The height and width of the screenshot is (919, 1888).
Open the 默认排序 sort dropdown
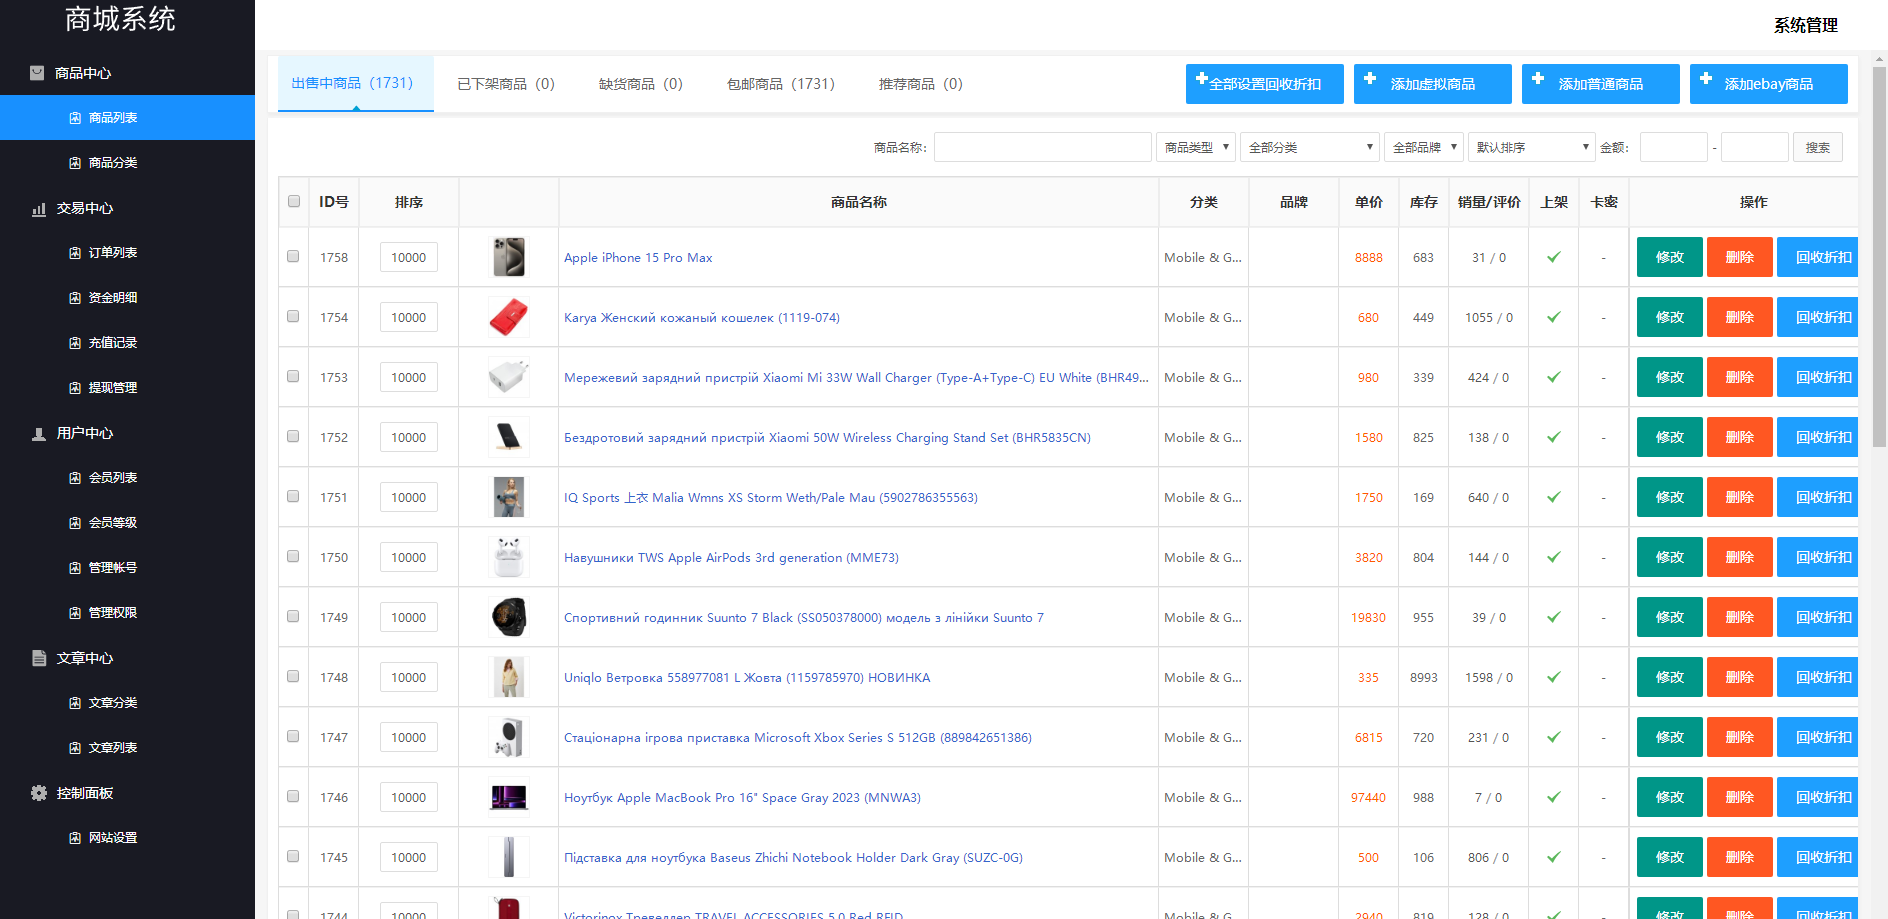pos(1532,147)
